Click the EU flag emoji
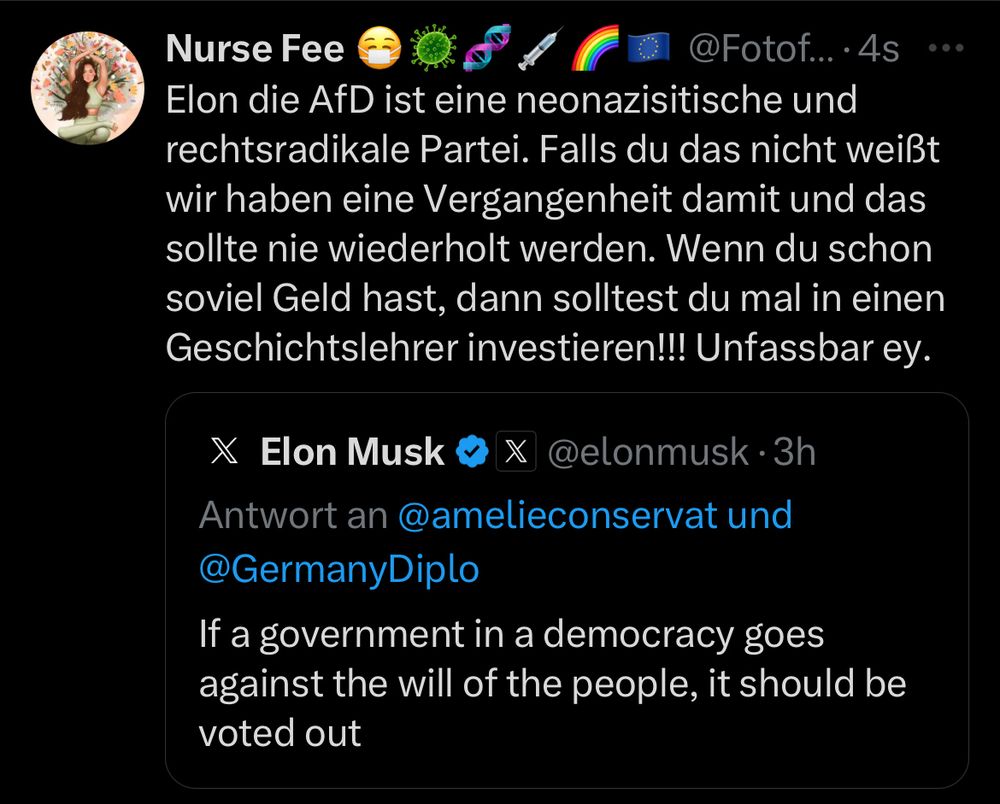This screenshot has height=804, width=1000. 649,48
